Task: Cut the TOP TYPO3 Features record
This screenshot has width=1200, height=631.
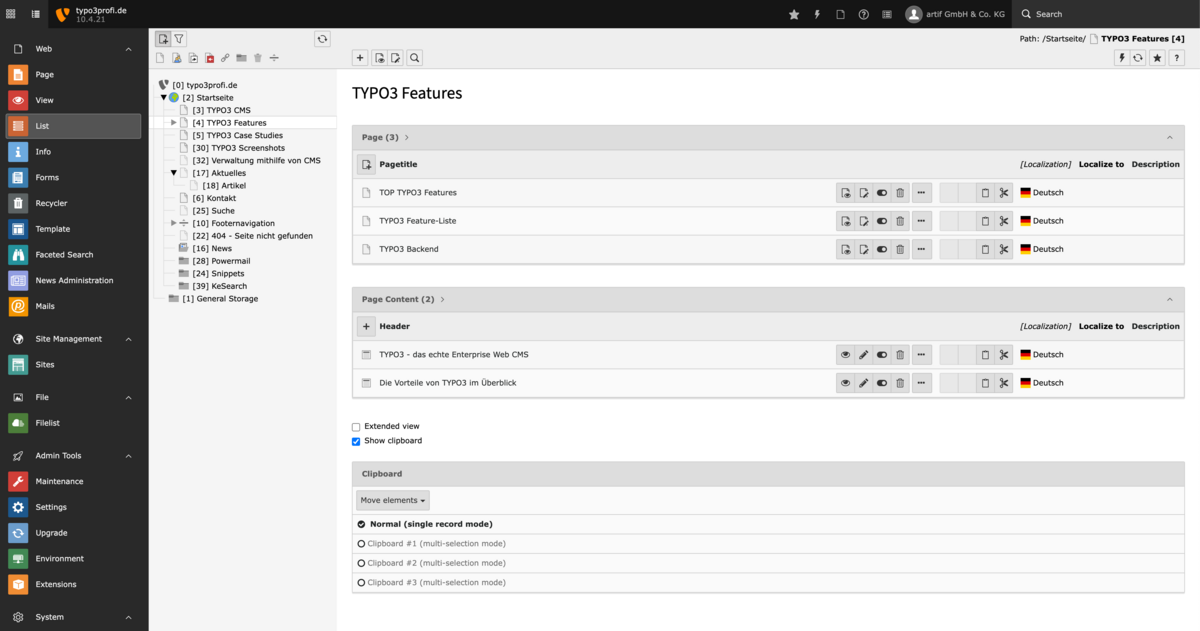Action: (1004, 192)
